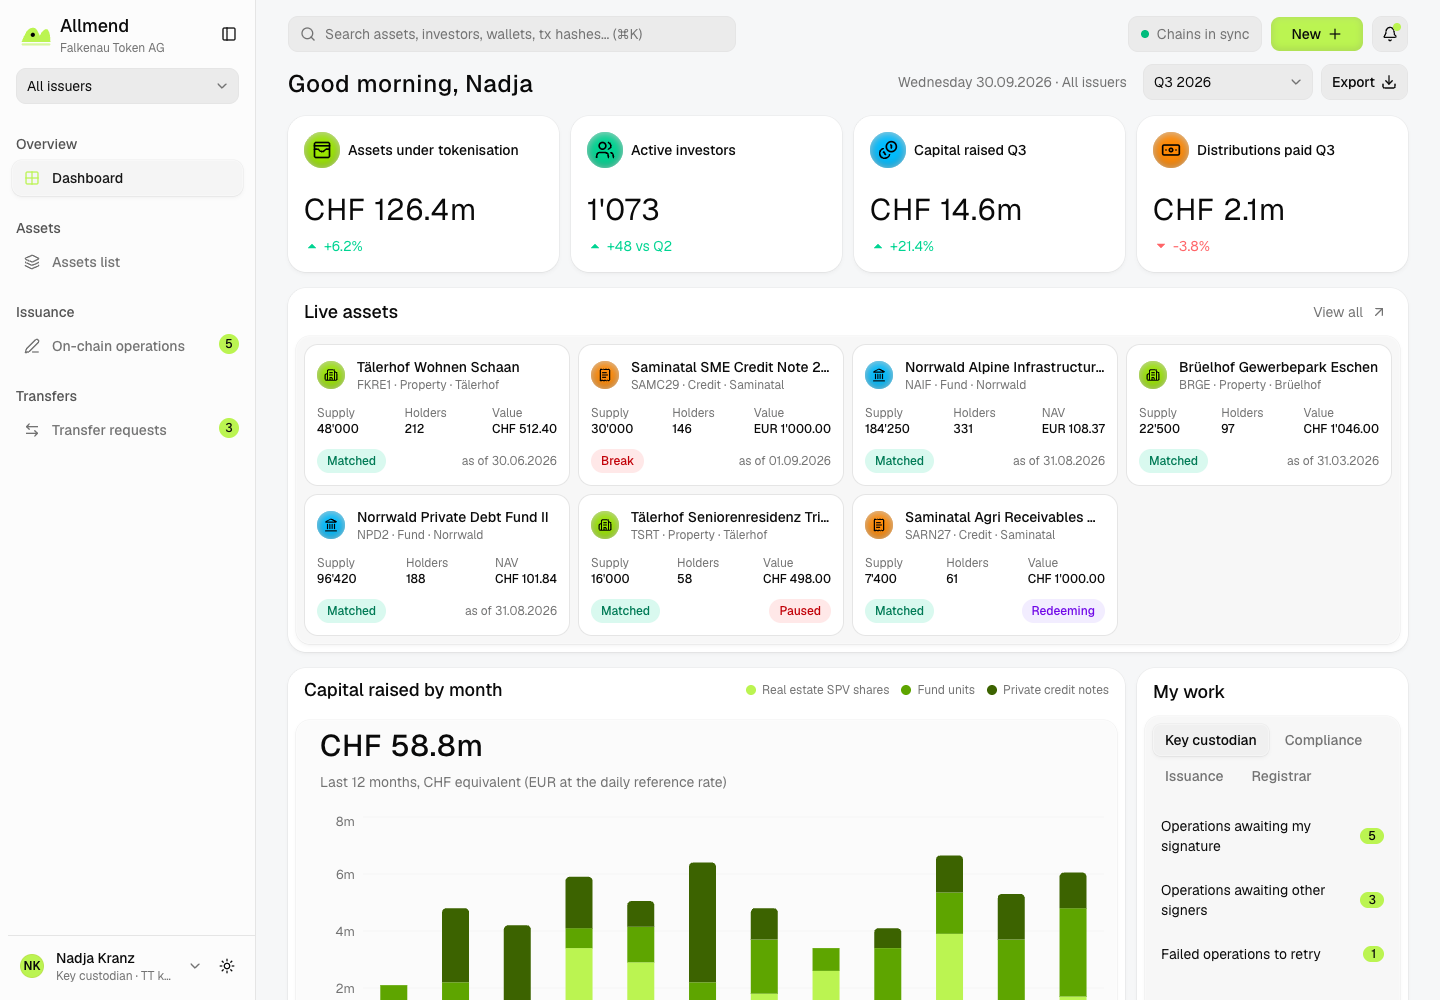Select the Registrar tab
The image size is (1440, 1000).
(1281, 776)
